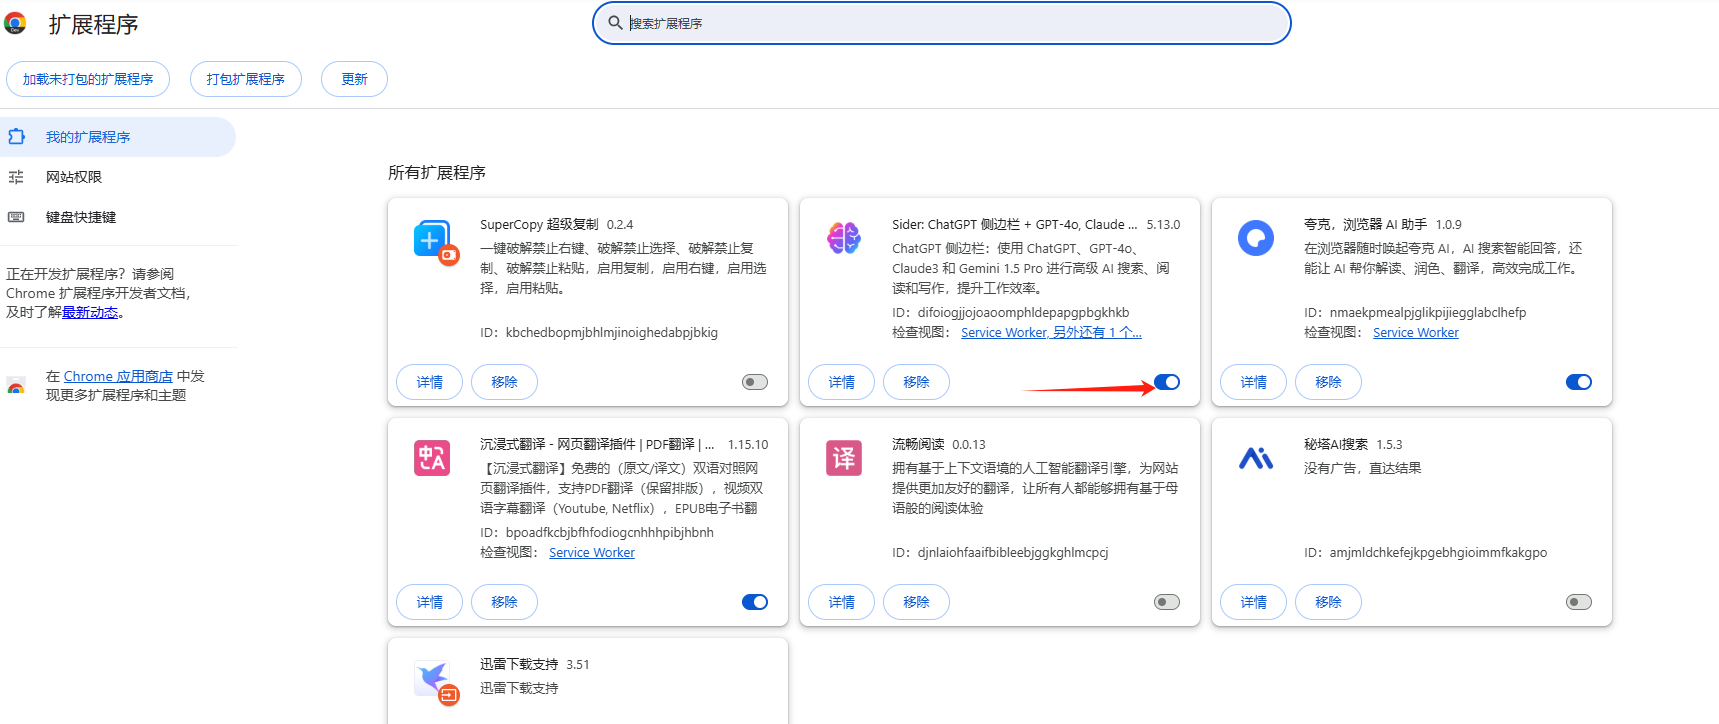Click the 夸克 AI 助手 extension icon

click(x=1256, y=238)
